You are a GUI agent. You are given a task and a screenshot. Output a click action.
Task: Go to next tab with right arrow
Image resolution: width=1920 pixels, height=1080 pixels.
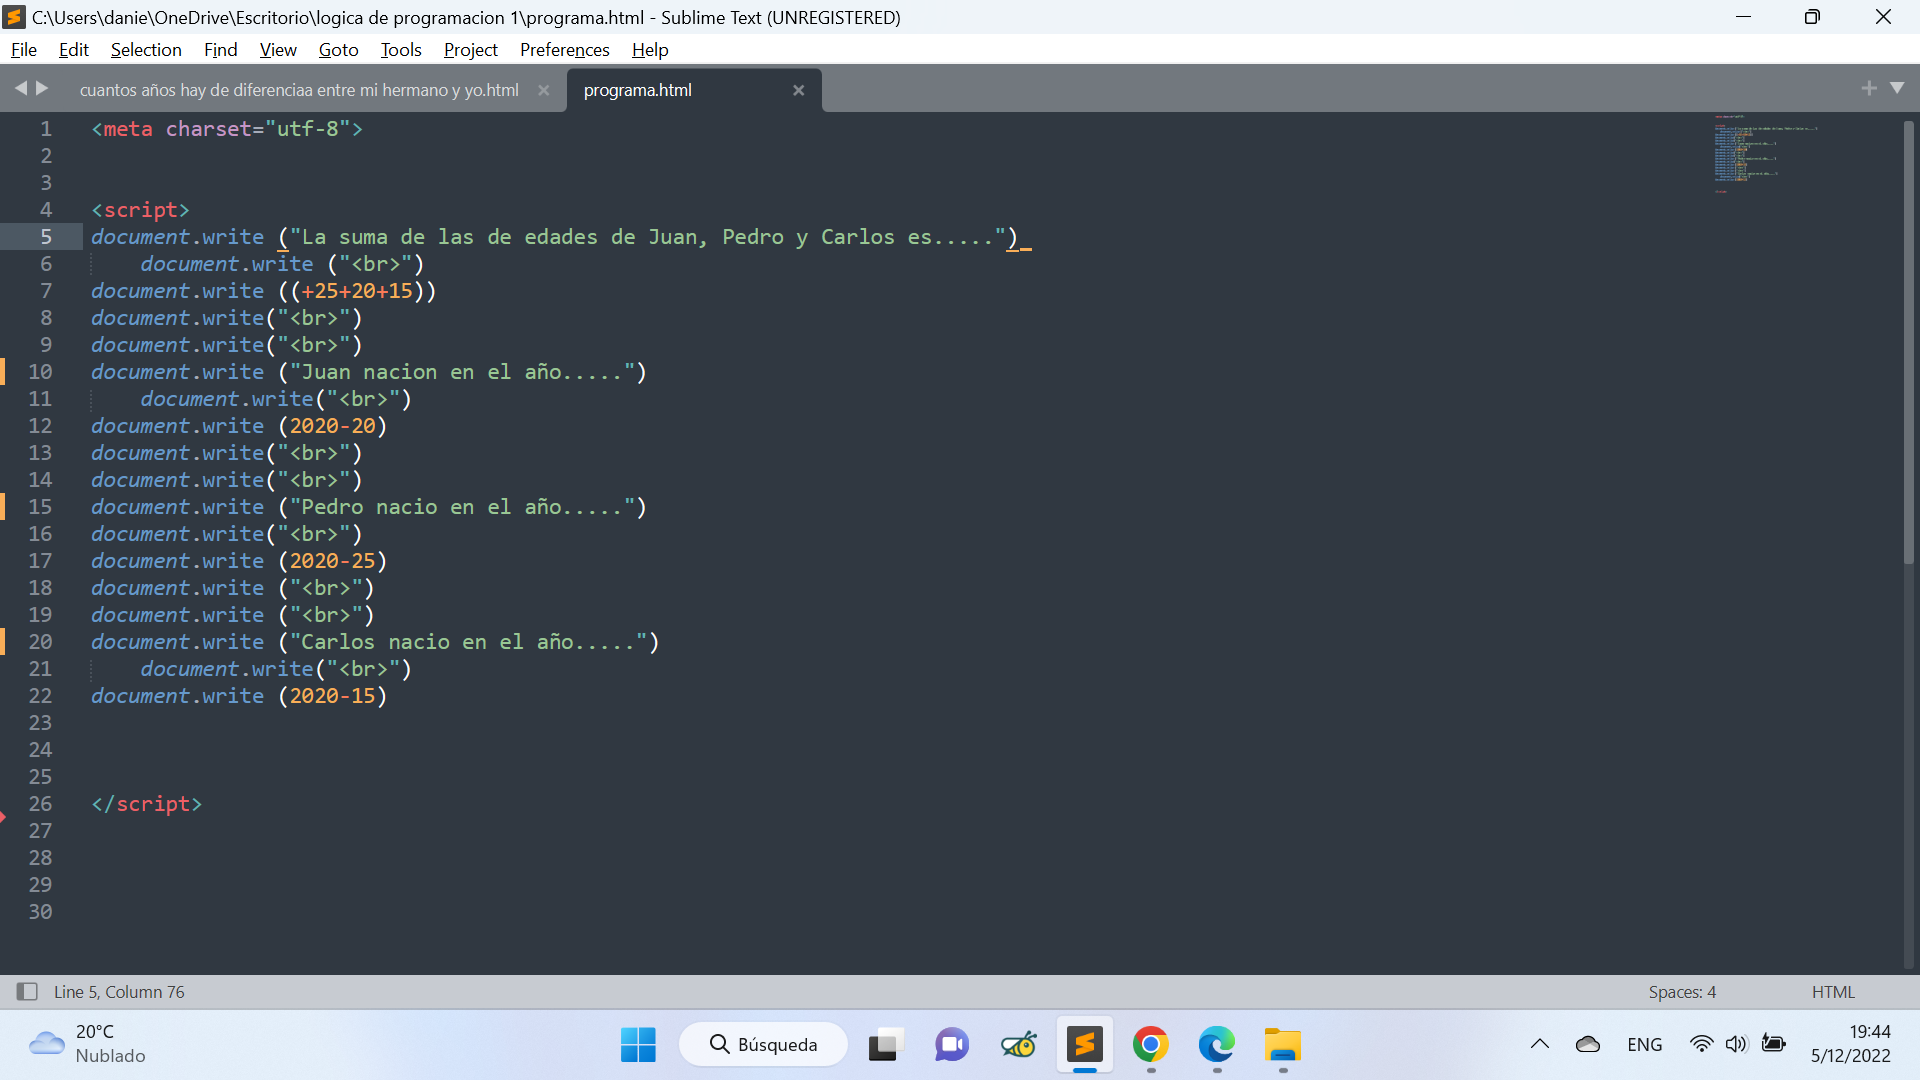(42, 89)
